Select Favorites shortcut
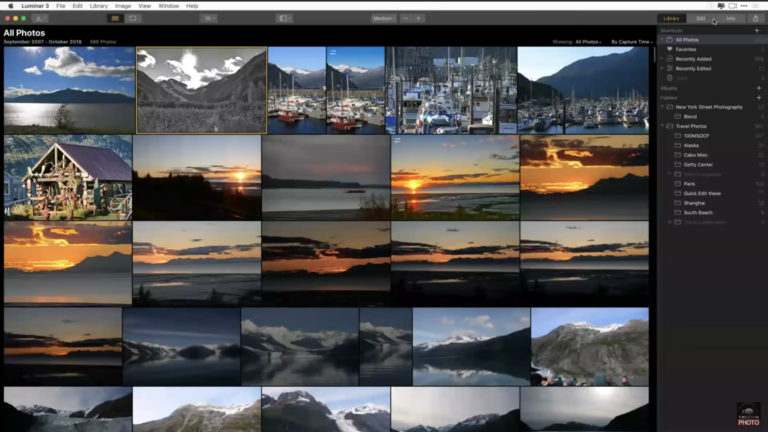 pos(712,49)
